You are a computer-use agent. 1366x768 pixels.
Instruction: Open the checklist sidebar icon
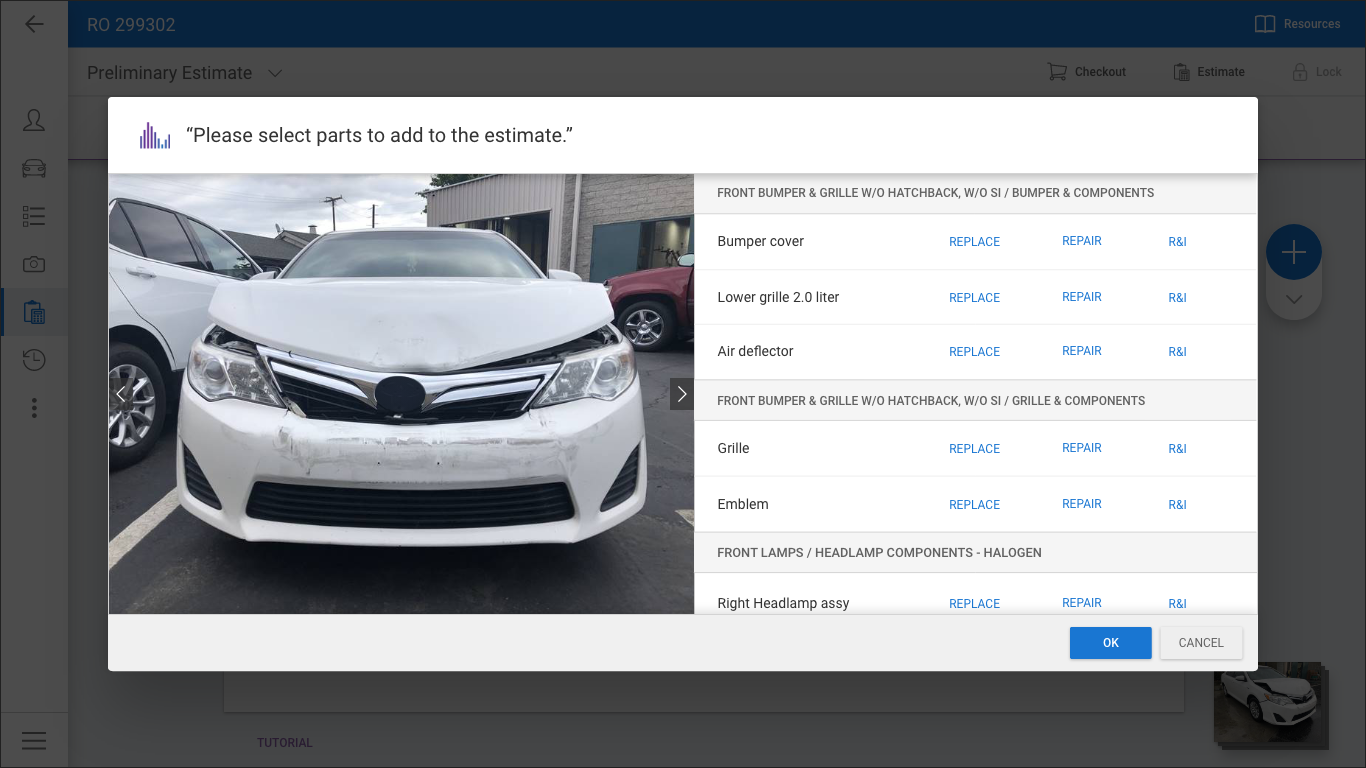pyautogui.click(x=34, y=216)
